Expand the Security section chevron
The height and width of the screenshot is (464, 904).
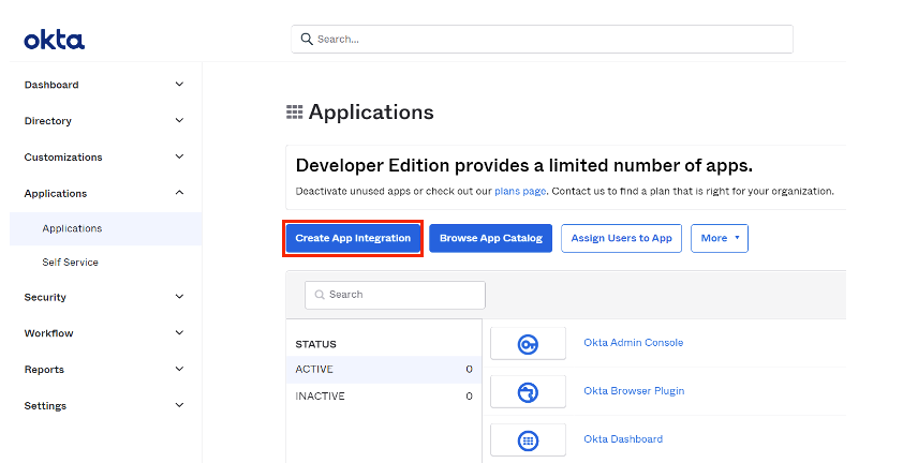179,296
